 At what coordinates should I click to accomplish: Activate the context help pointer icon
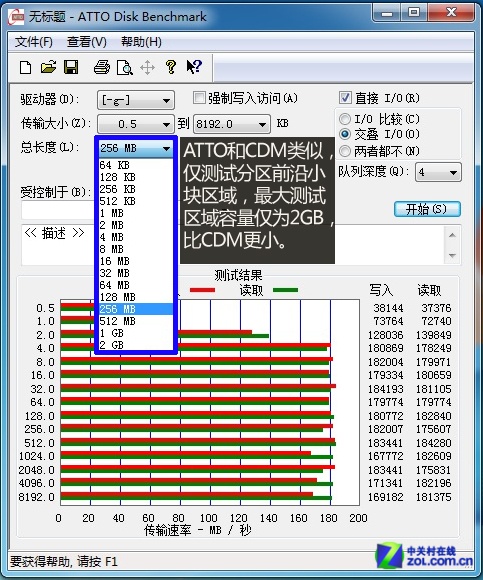coord(194,67)
